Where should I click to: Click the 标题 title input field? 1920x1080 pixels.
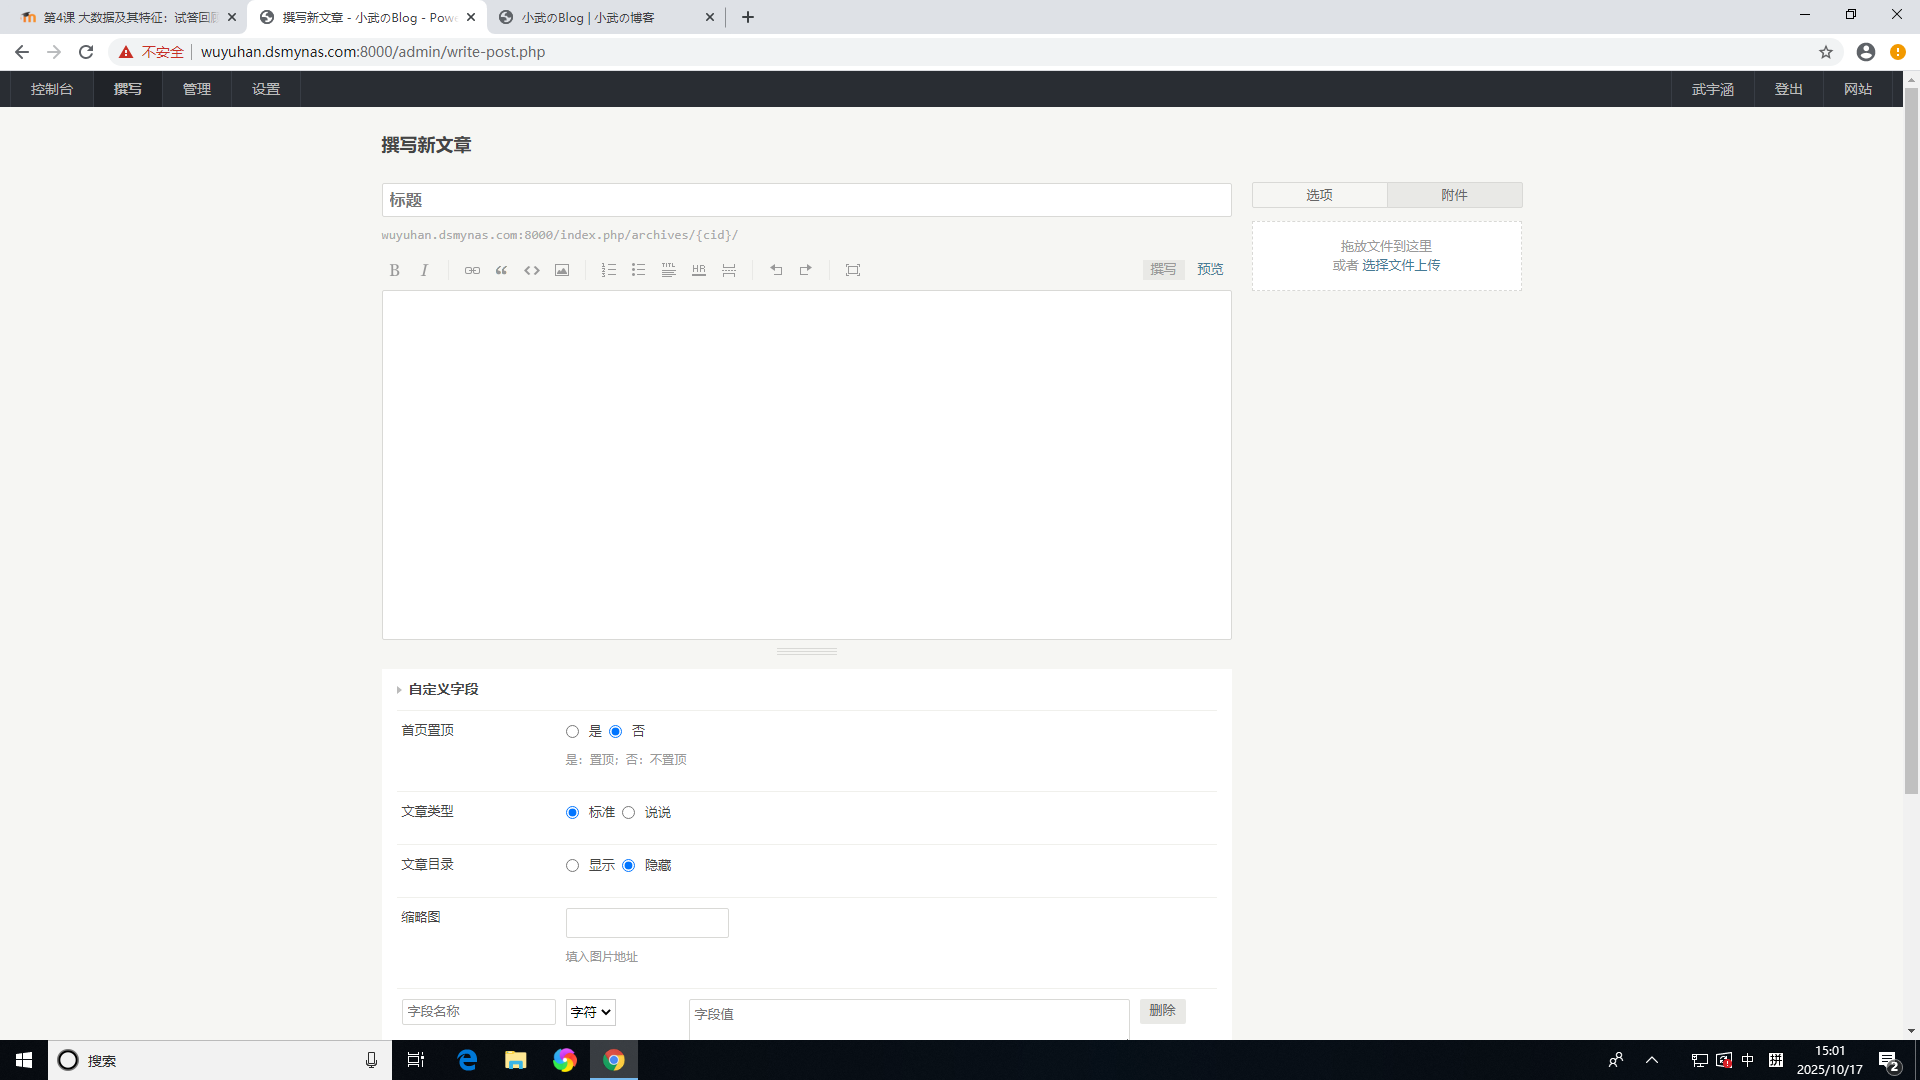(x=806, y=200)
